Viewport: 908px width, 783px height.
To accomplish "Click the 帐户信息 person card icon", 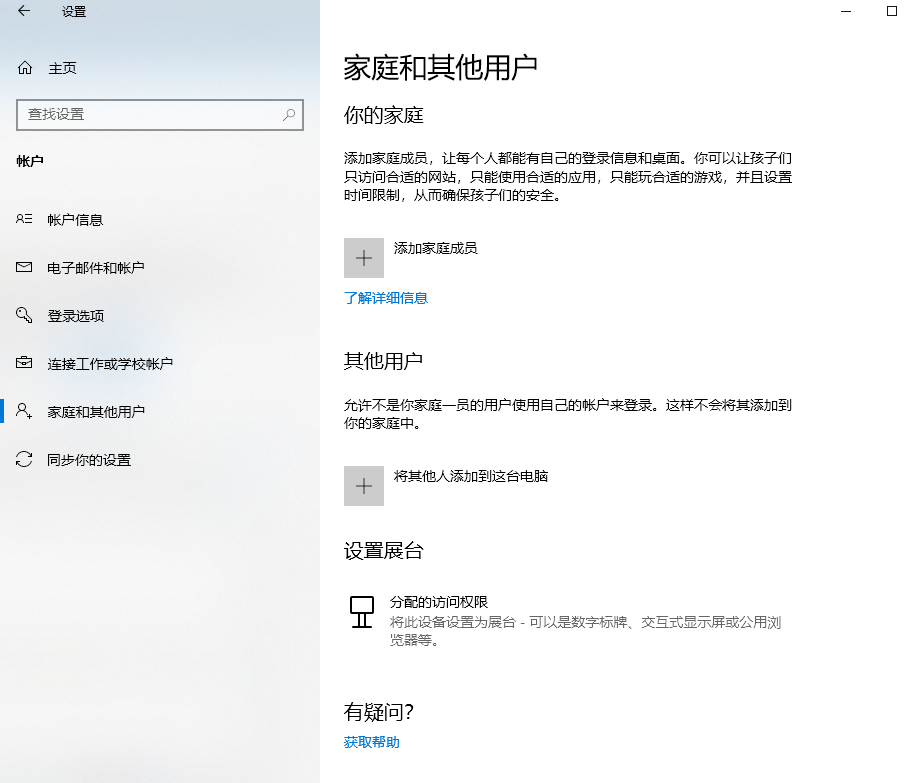I will pyautogui.click(x=25, y=220).
